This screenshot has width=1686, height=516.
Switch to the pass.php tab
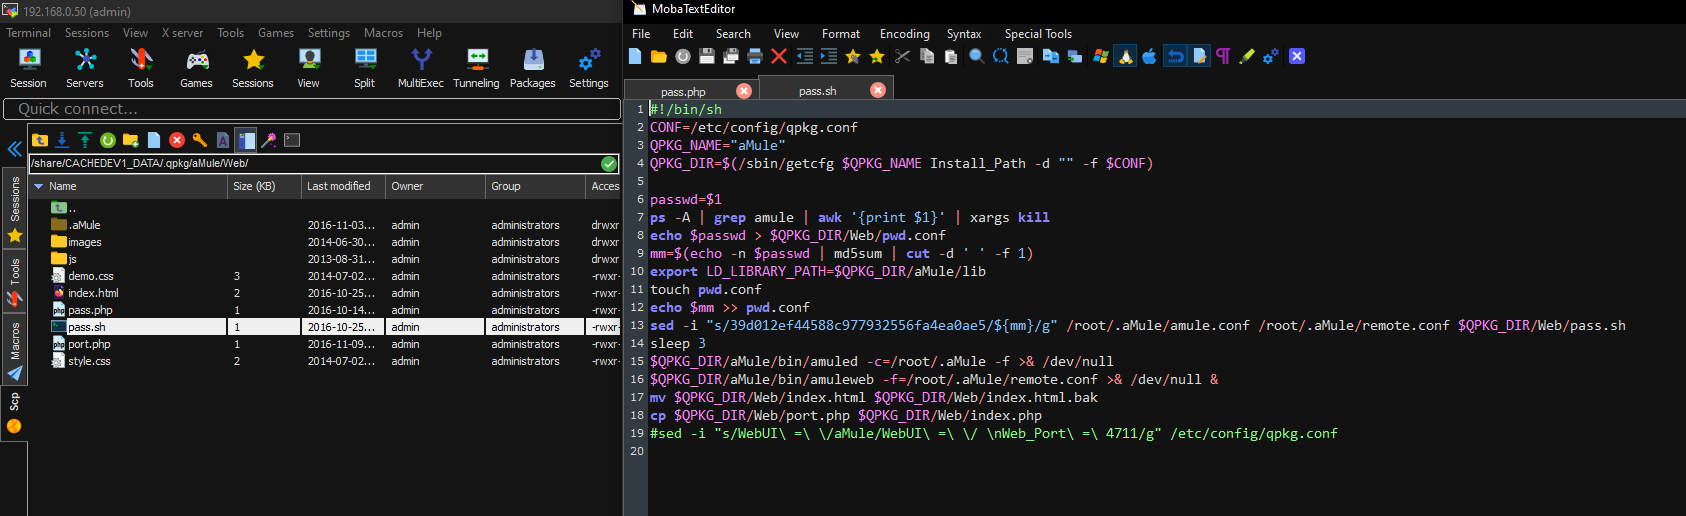tap(683, 91)
